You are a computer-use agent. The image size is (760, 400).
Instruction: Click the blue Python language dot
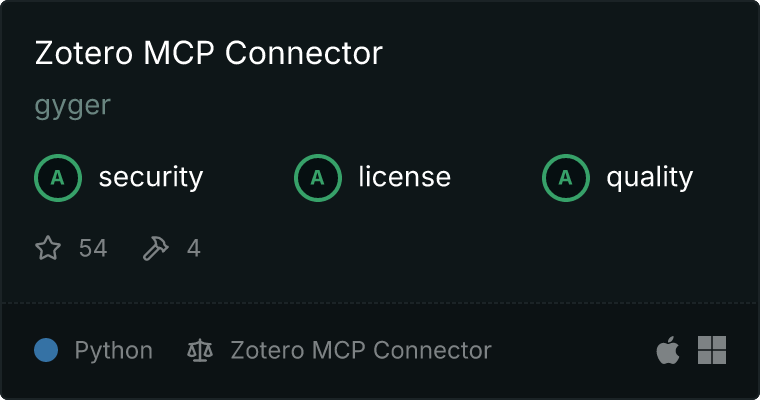(46, 350)
